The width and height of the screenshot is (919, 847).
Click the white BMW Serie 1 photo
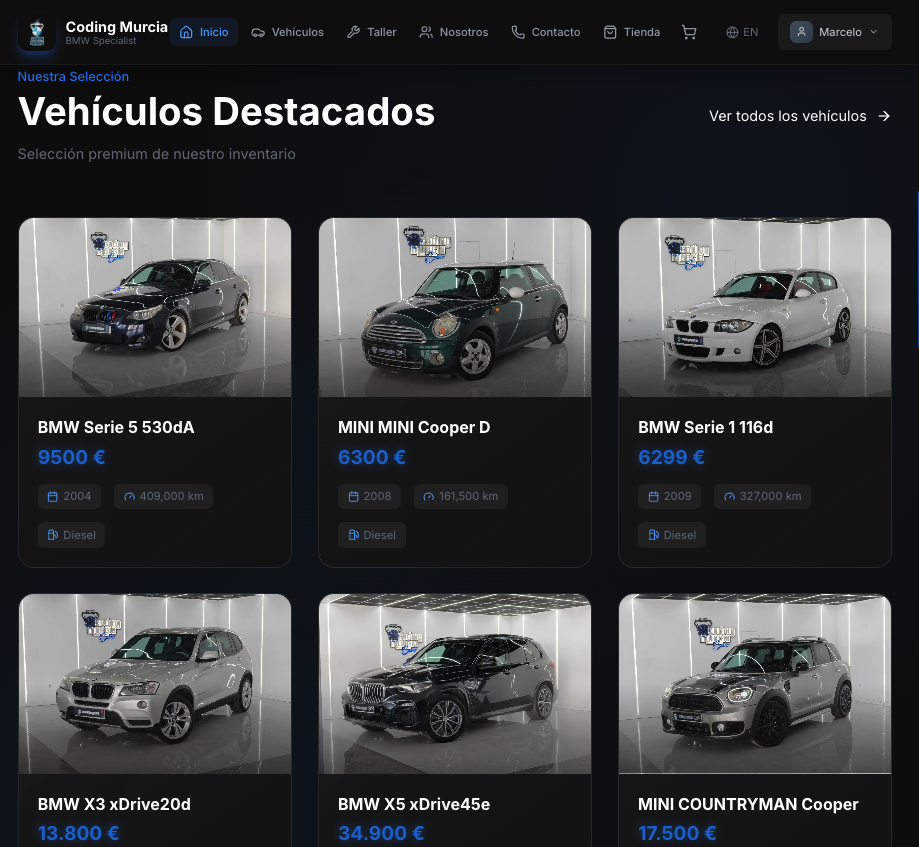(x=755, y=308)
